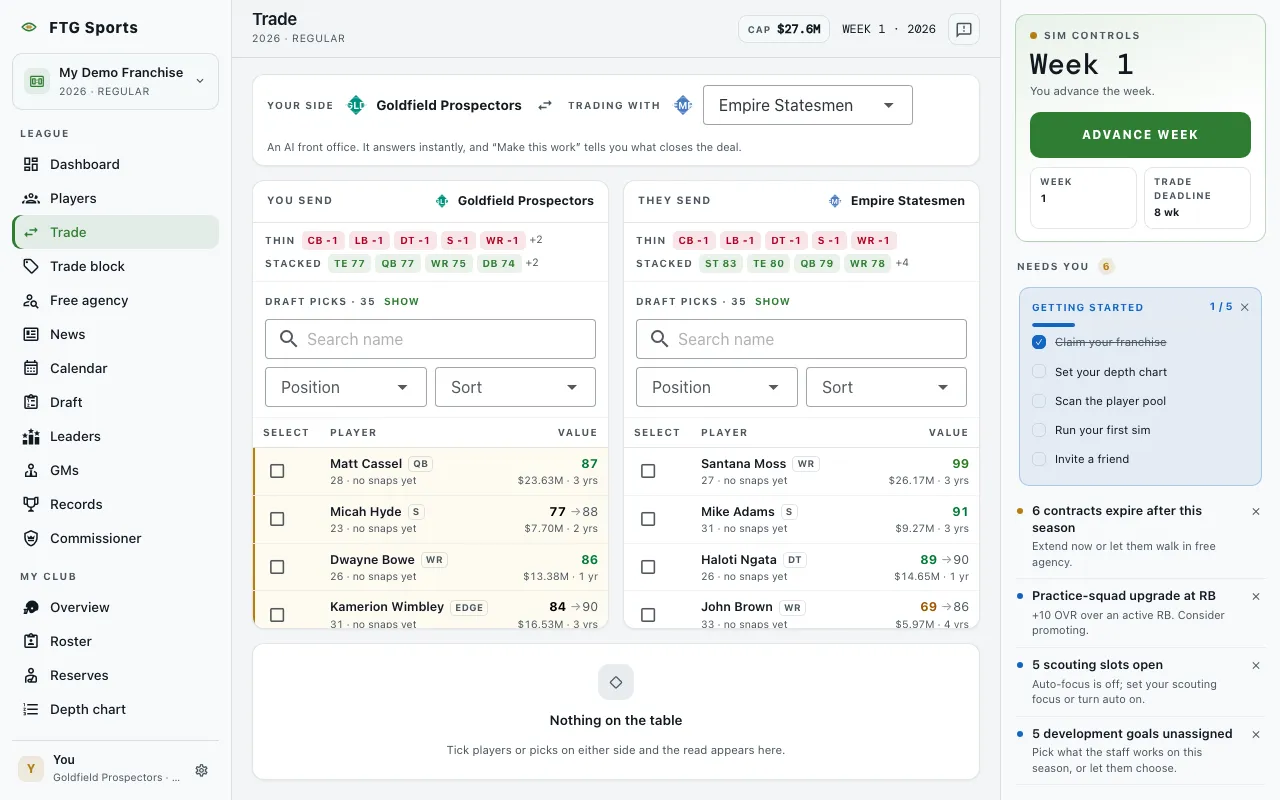
Task: Open the Roster page
Action: [115, 641]
